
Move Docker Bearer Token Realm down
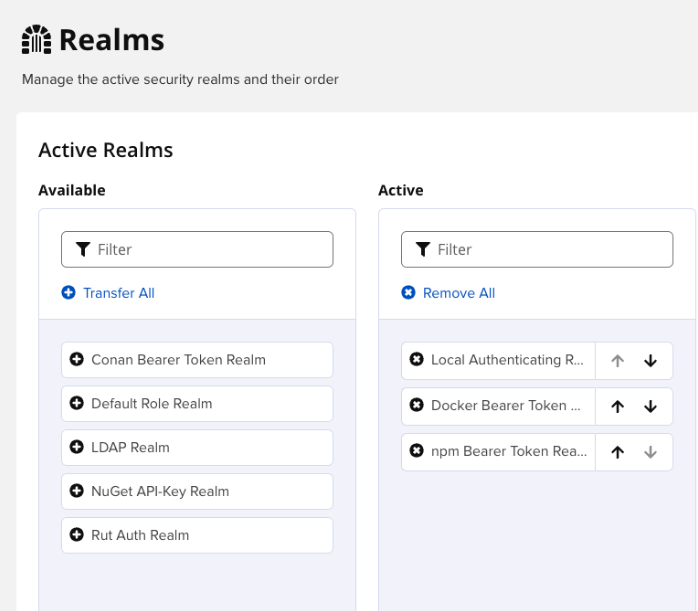click(x=651, y=407)
